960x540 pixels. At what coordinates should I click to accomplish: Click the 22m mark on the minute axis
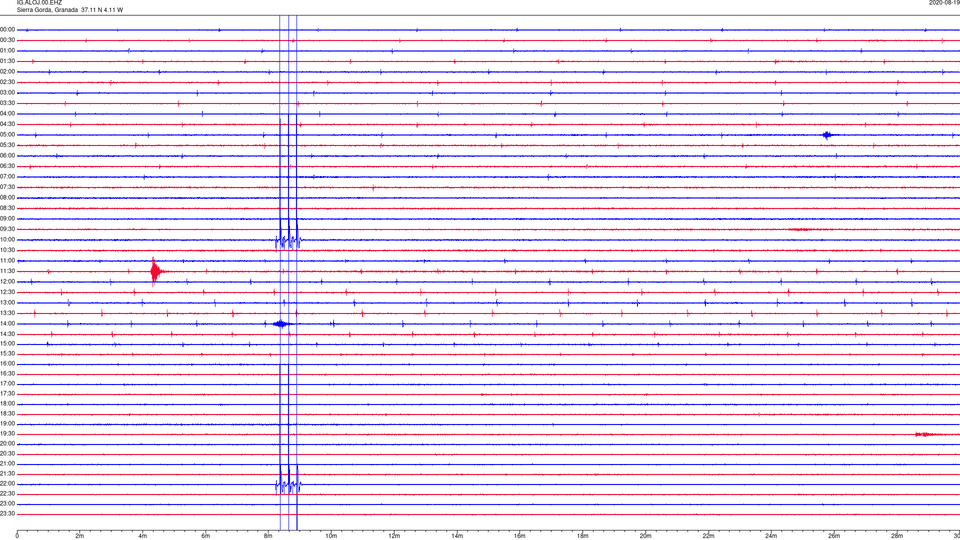708,536
